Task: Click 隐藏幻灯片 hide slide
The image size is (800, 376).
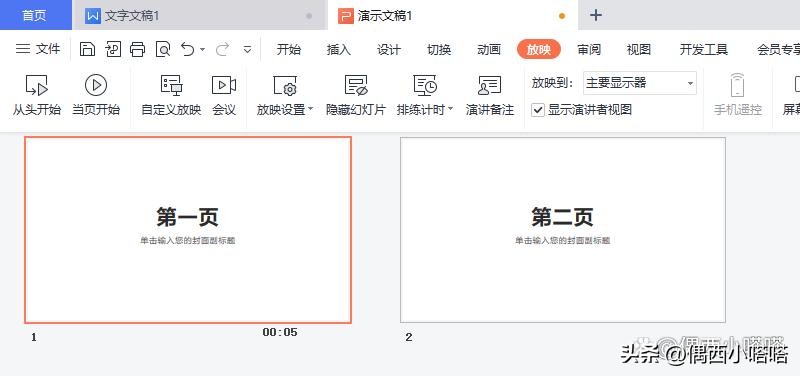Action: point(356,95)
